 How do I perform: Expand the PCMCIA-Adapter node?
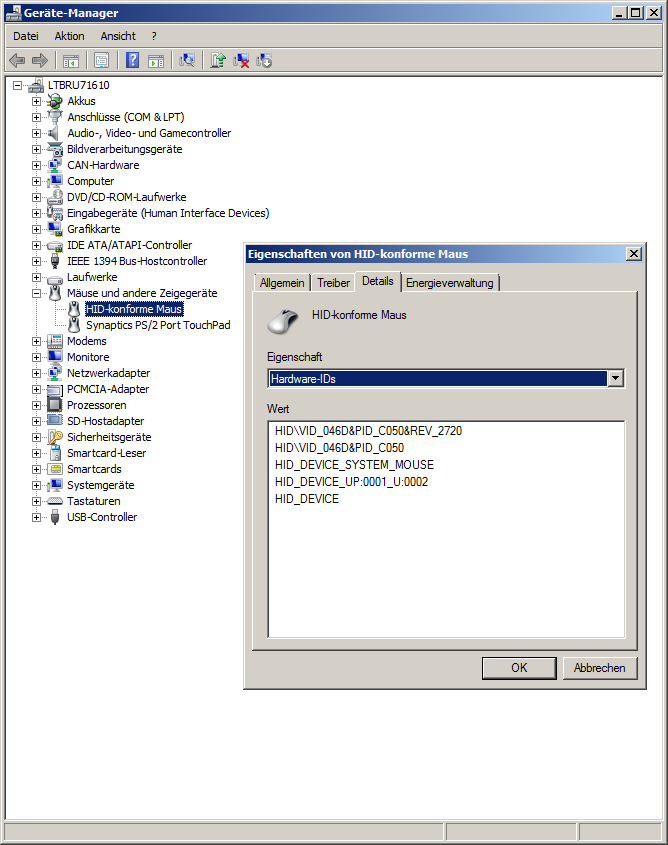click(36, 389)
